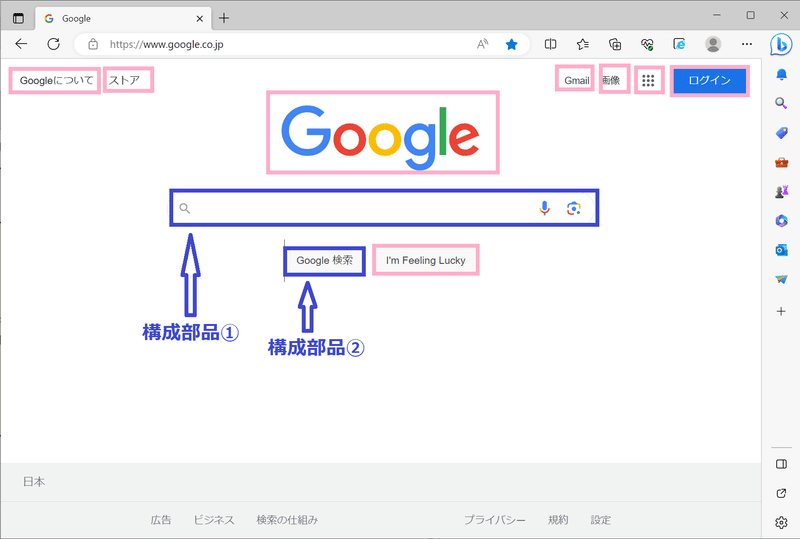Reload the page with the refresh icon
The image size is (800, 539).
click(54, 44)
